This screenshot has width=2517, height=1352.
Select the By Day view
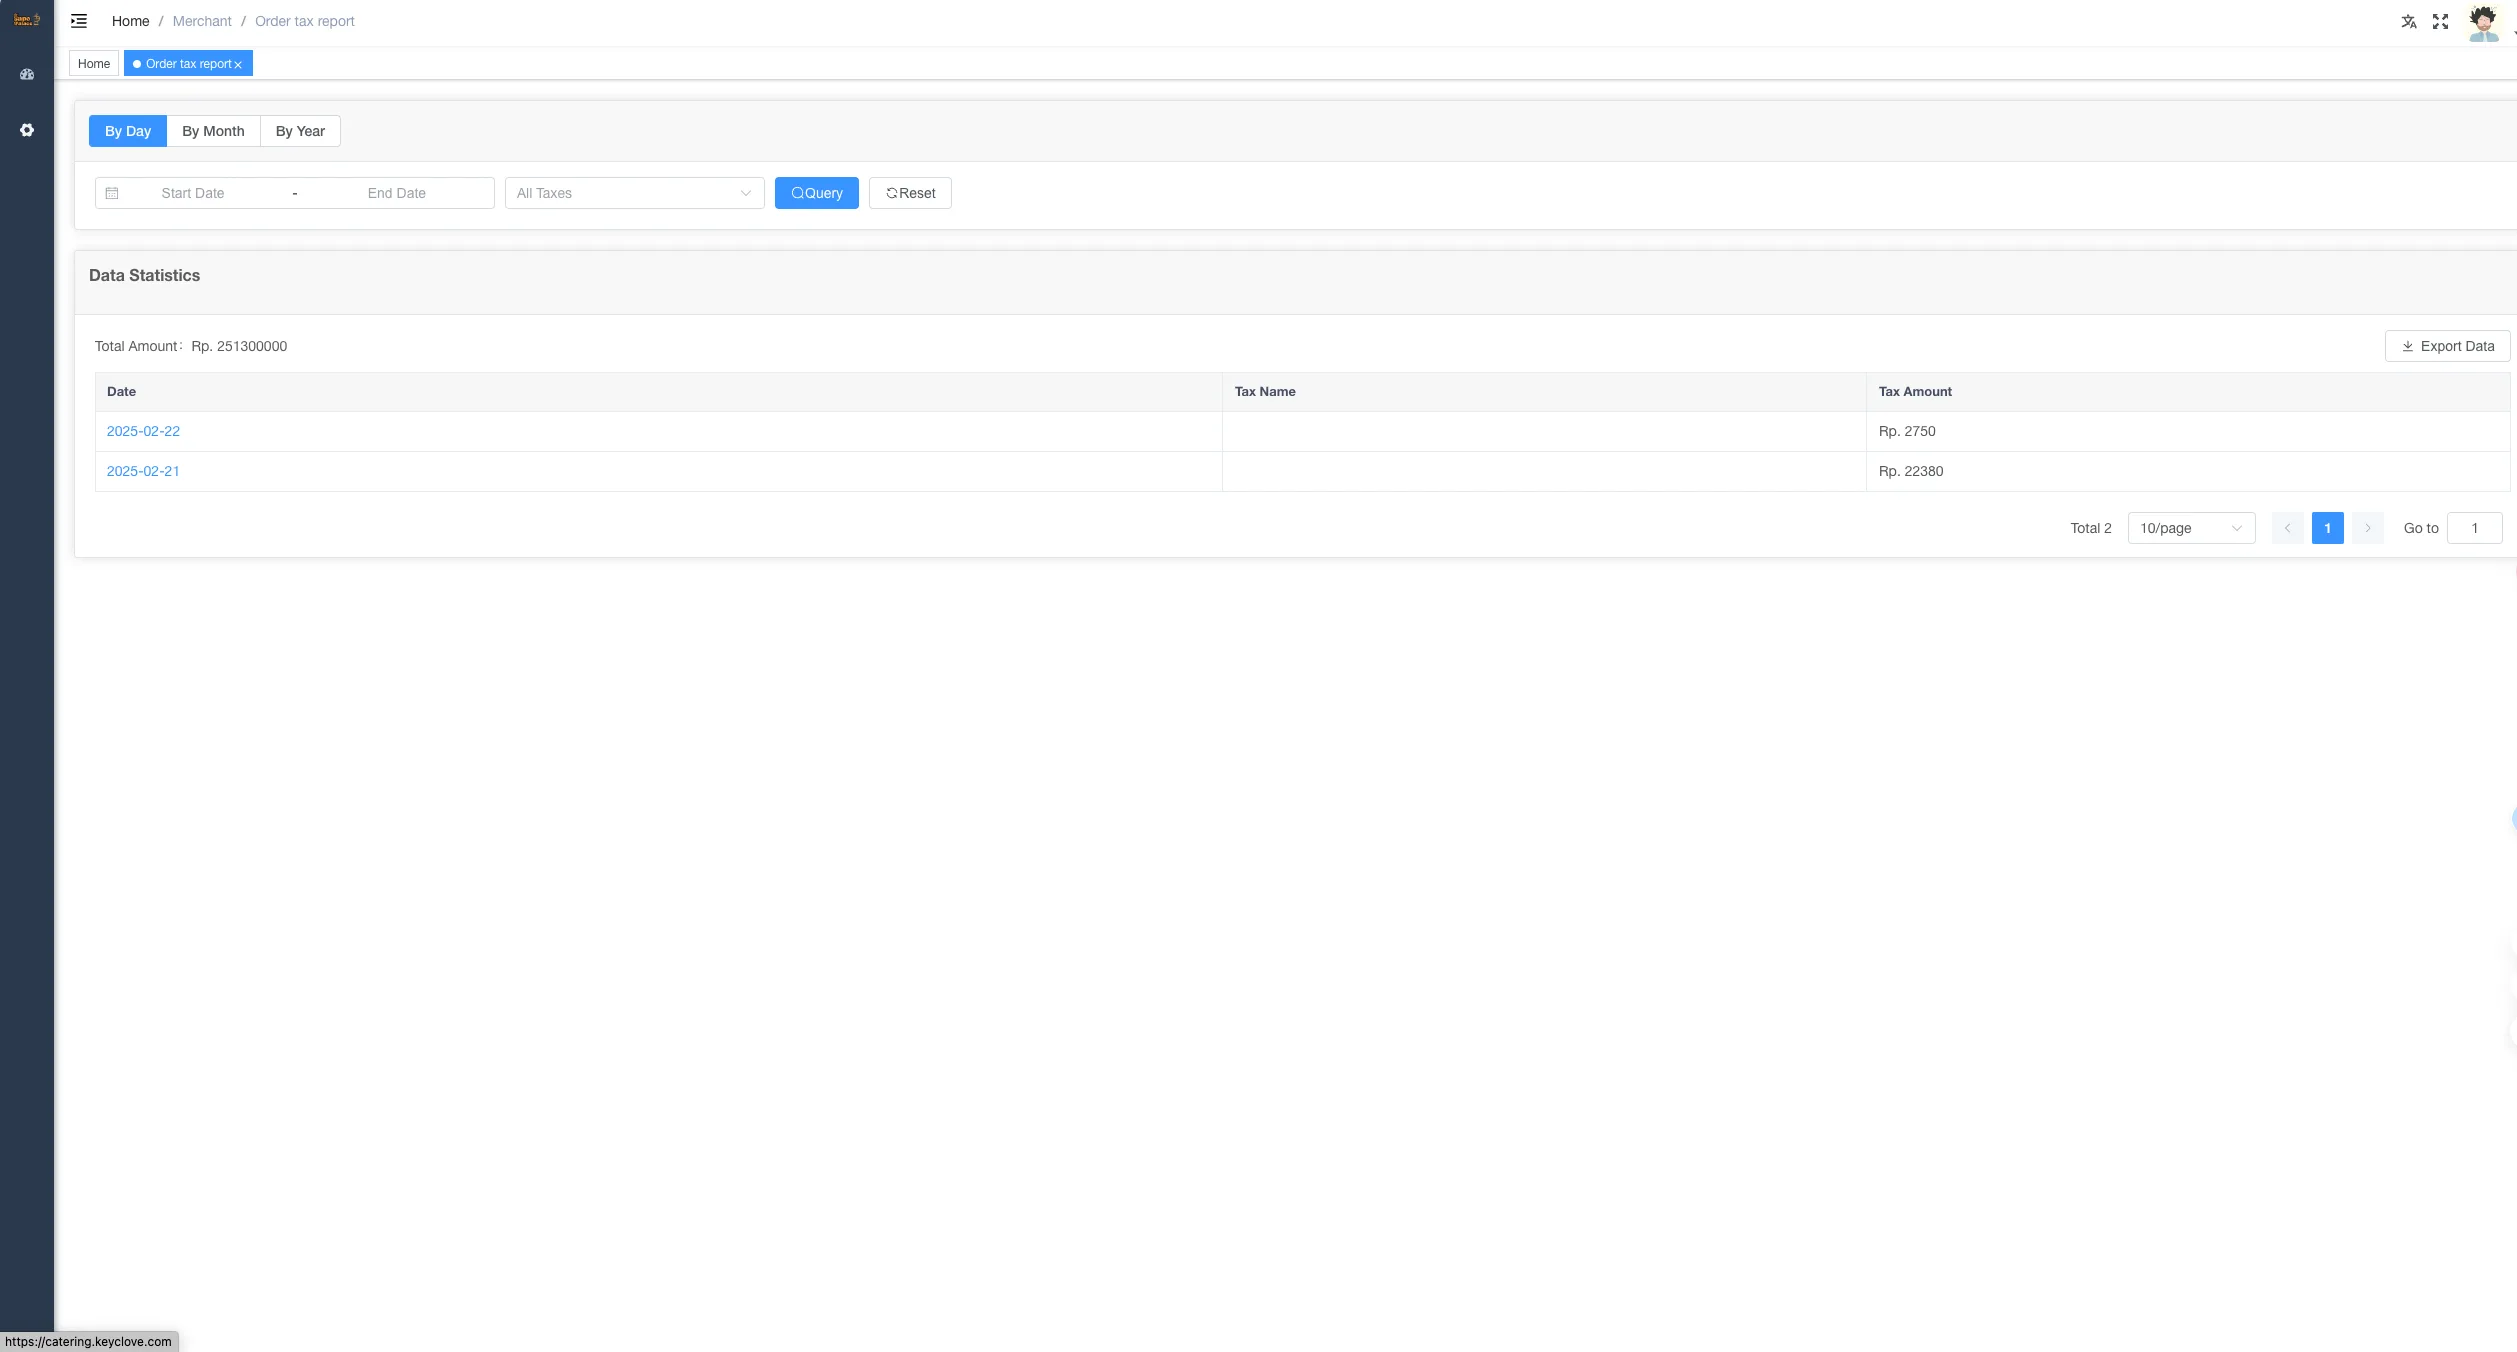pyautogui.click(x=128, y=131)
